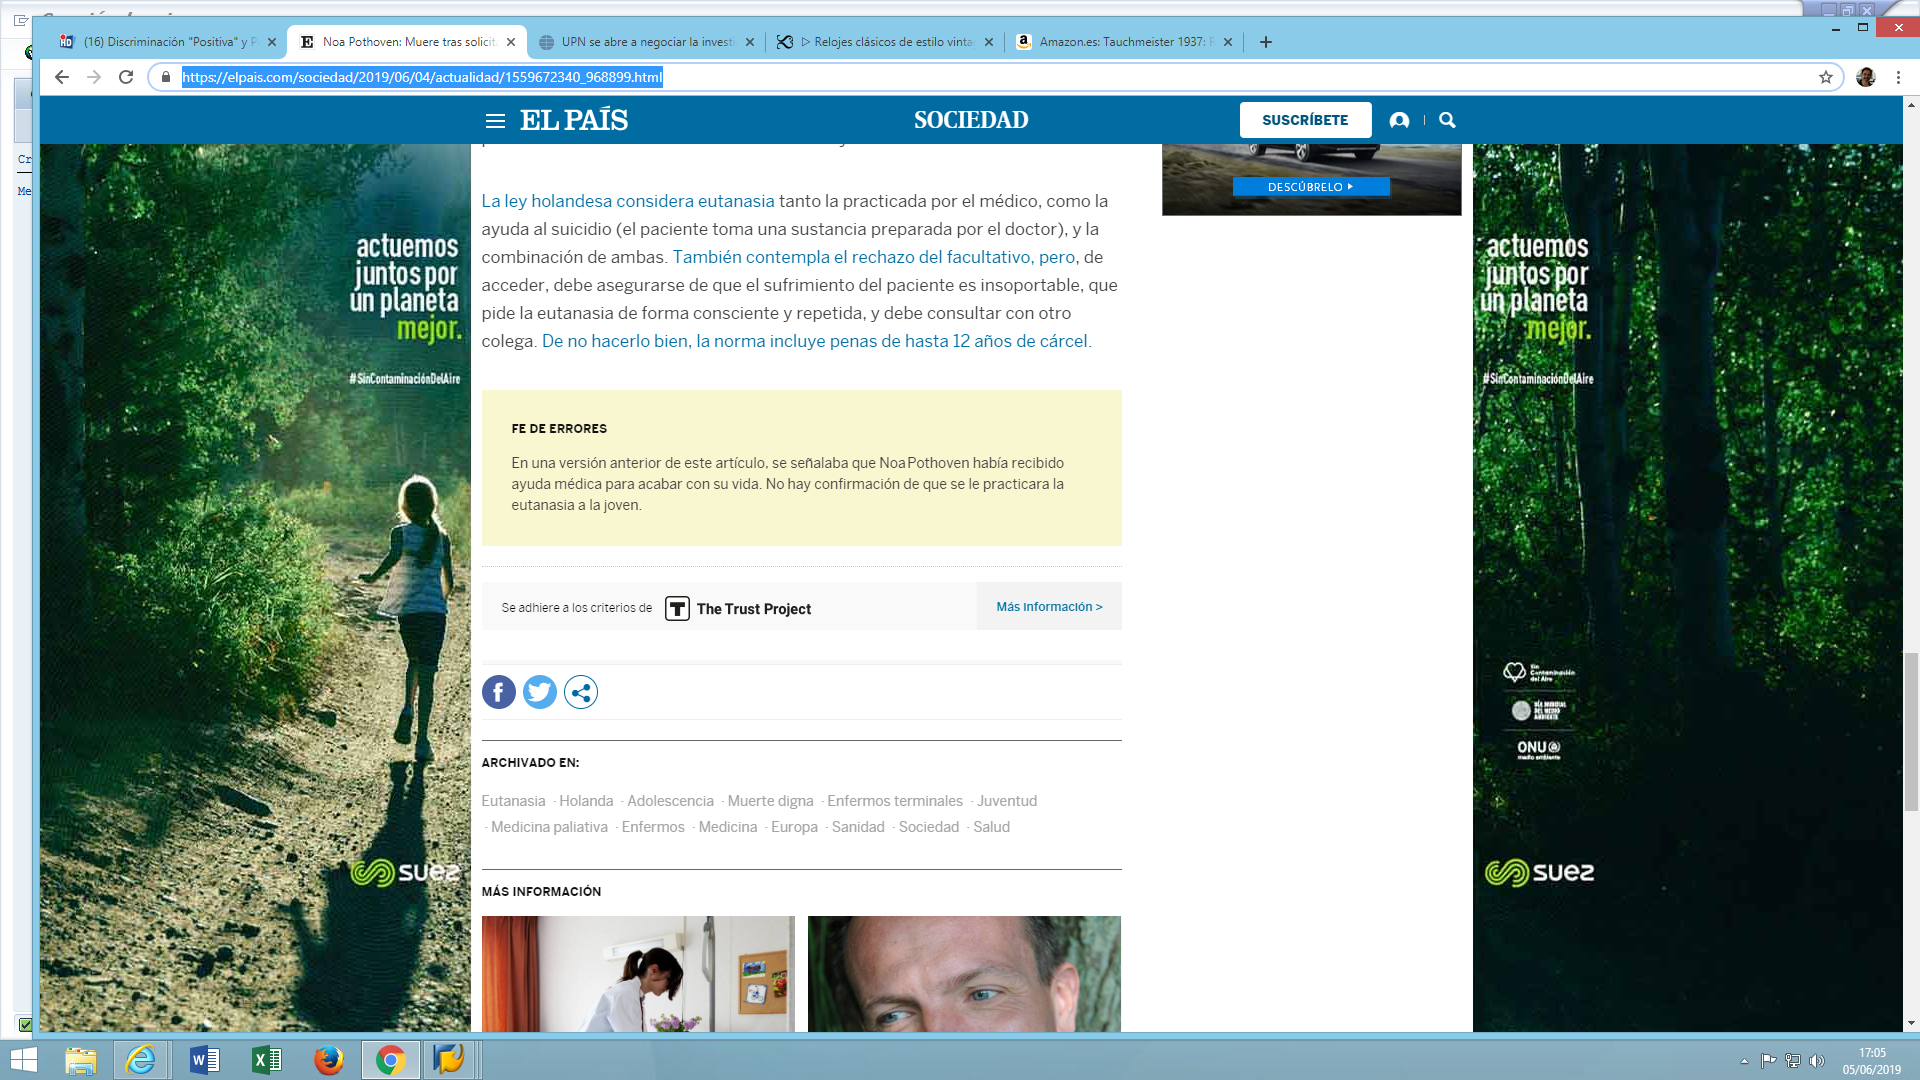Open a new browser tab
The width and height of the screenshot is (1920, 1080).
pyautogui.click(x=1266, y=42)
